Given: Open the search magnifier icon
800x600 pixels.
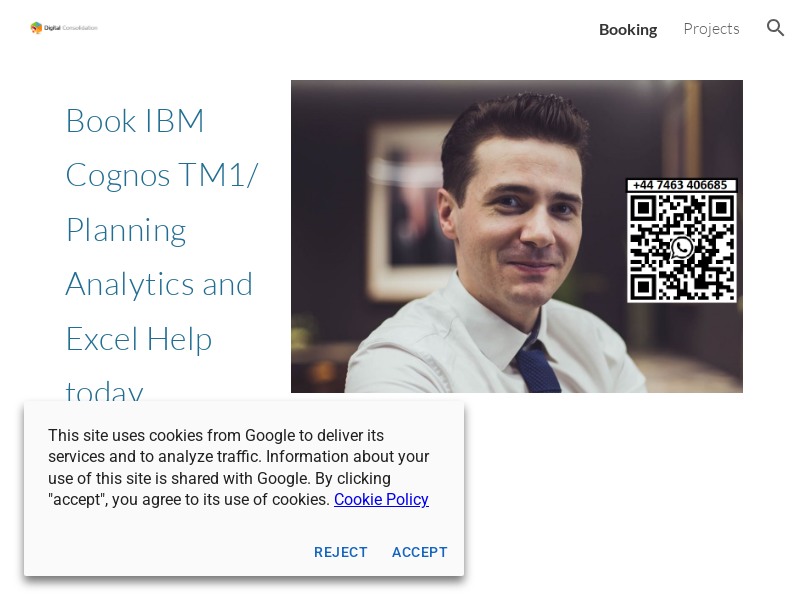Looking at the screenshot, I should [775, 28].
